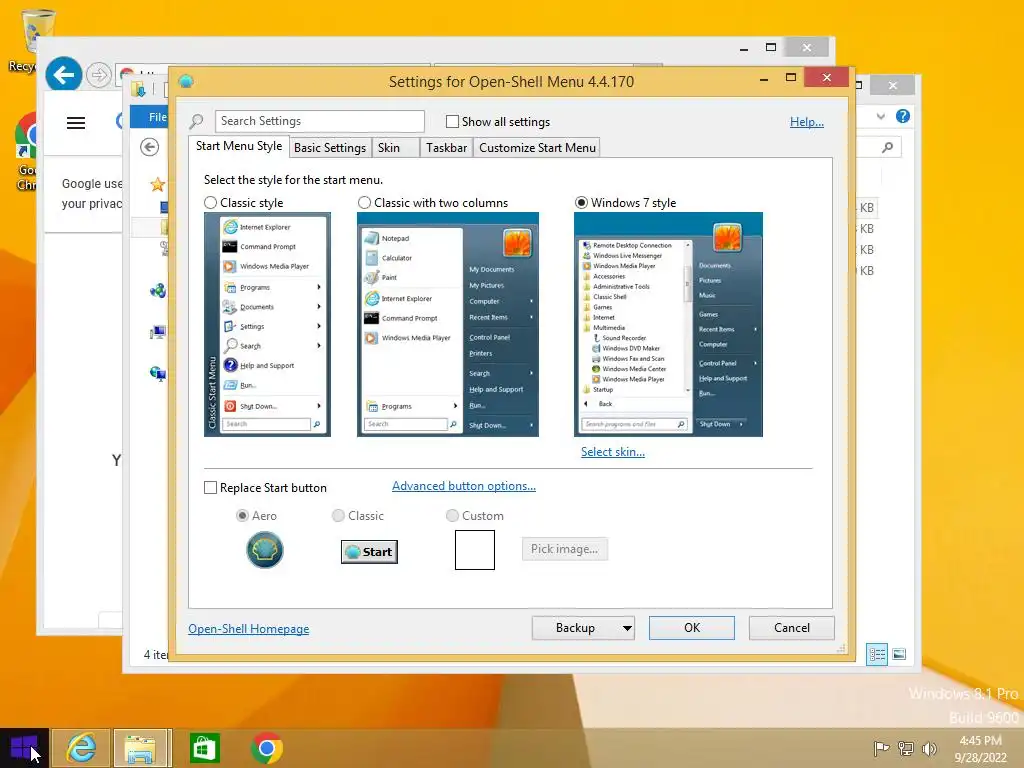
Task: Click the search icon in Explorer window
Action: pos(887,148)
